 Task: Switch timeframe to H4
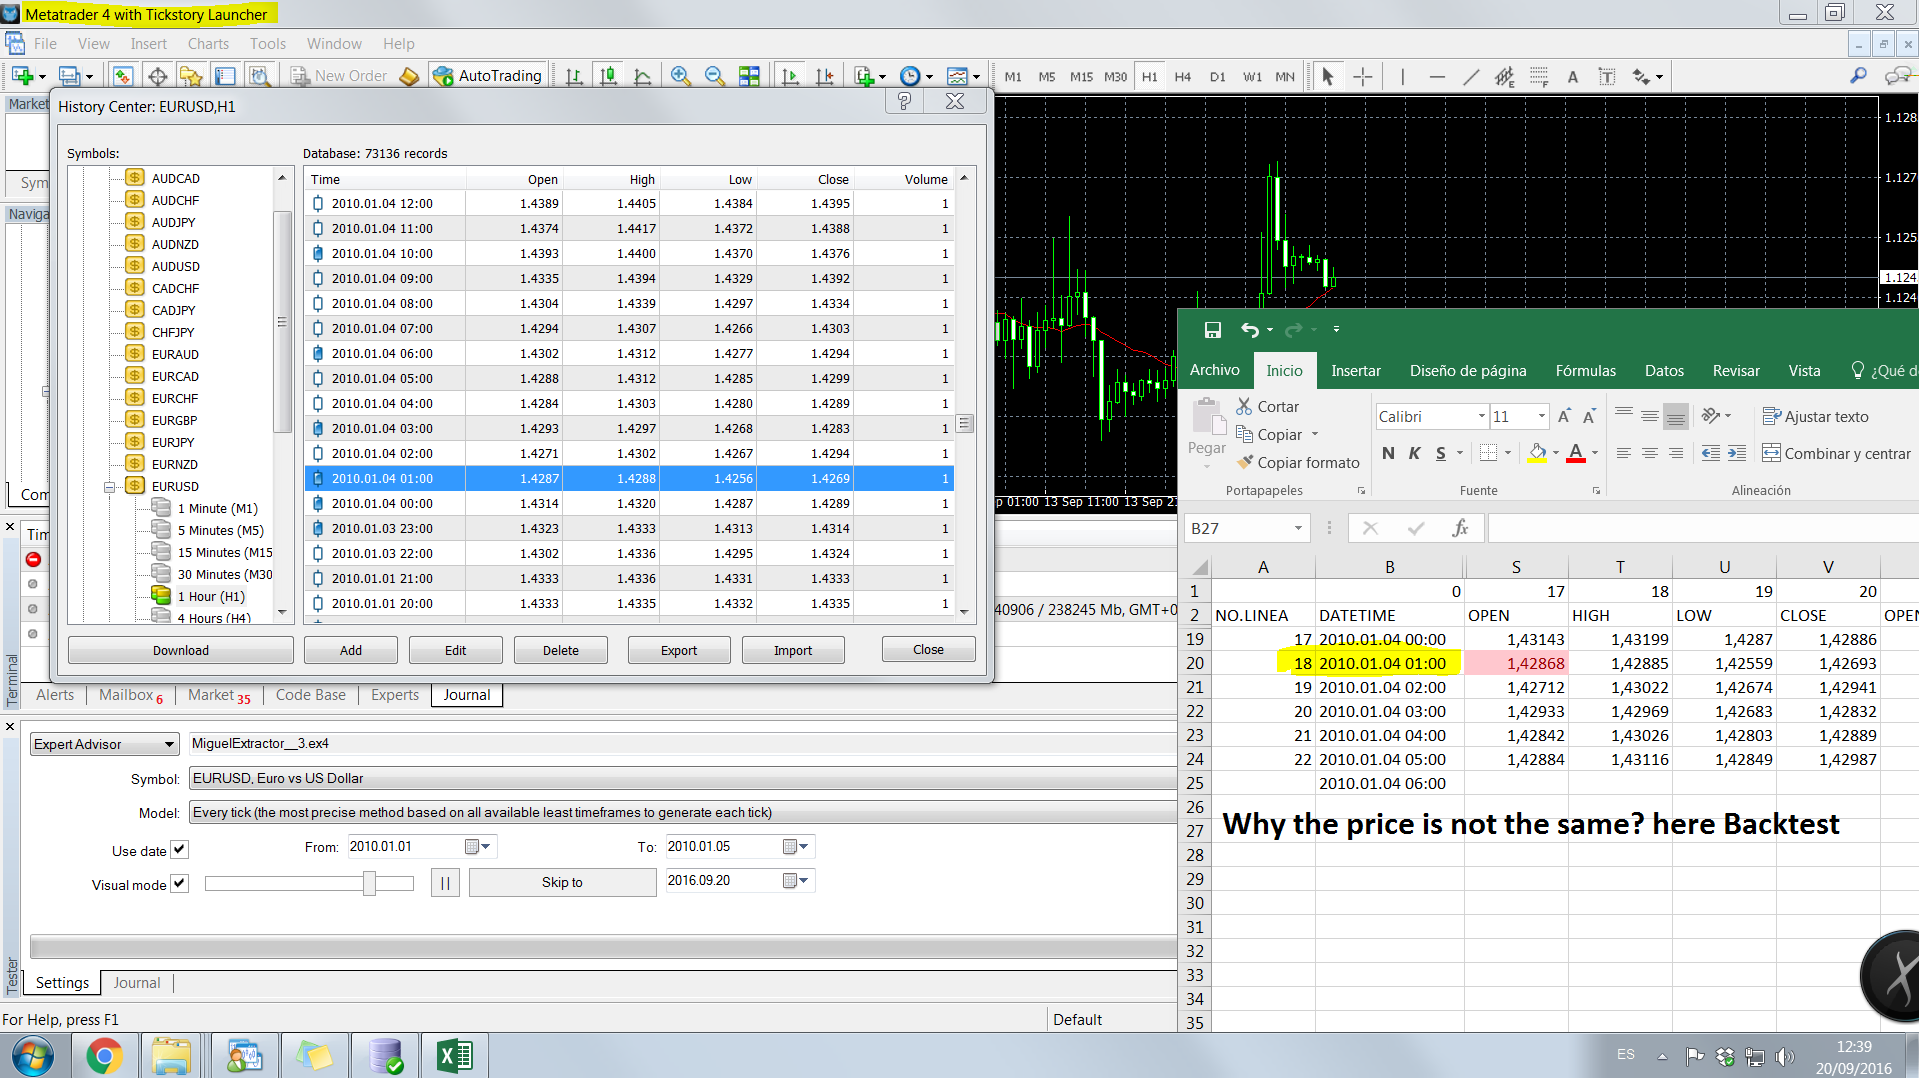point(1183,76)
